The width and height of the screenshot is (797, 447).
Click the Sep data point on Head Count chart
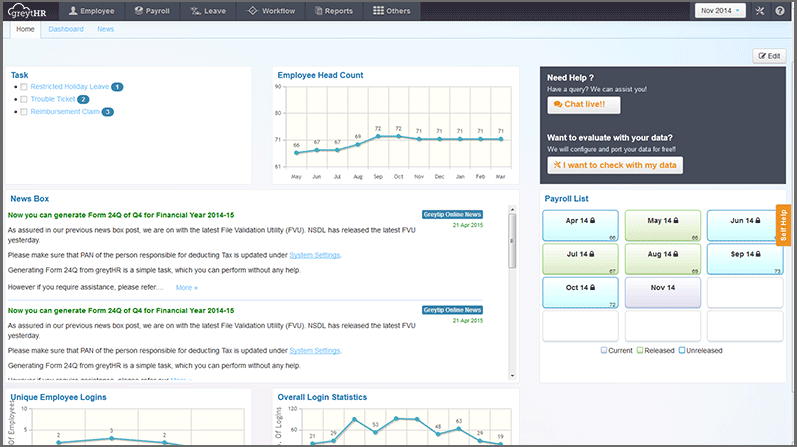point(378,136)
